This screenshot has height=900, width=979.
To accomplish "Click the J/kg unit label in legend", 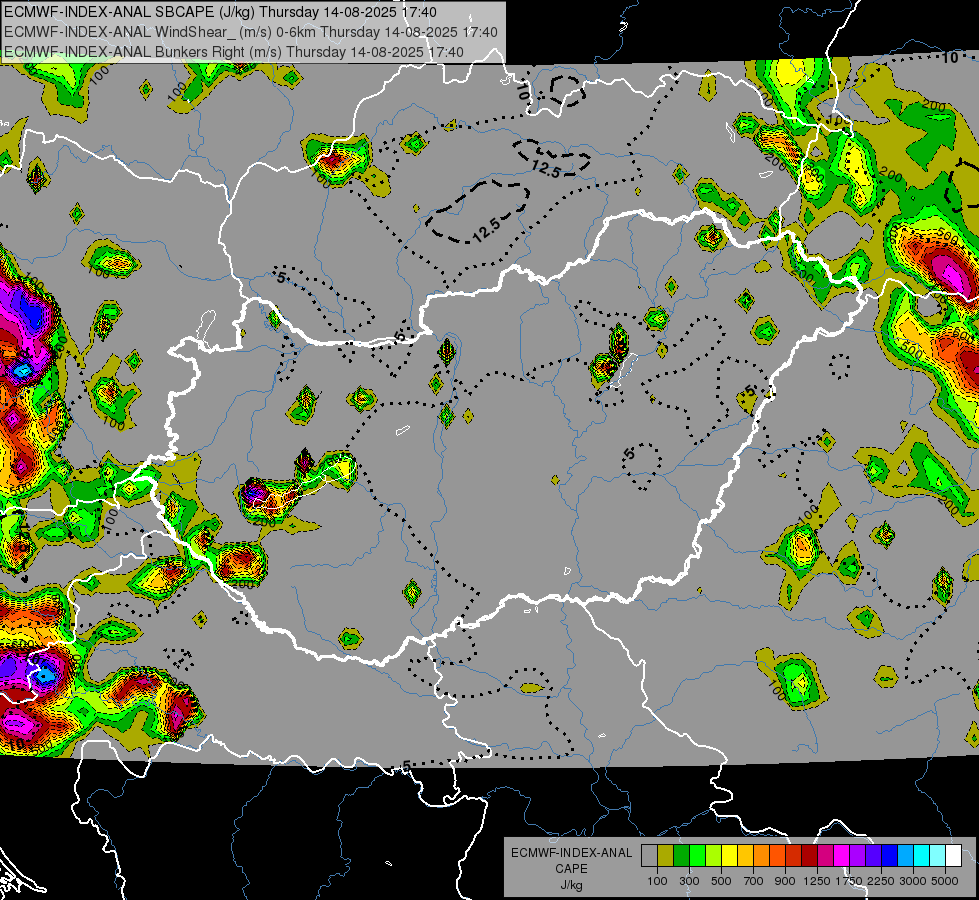I will (x=571, y=885).
